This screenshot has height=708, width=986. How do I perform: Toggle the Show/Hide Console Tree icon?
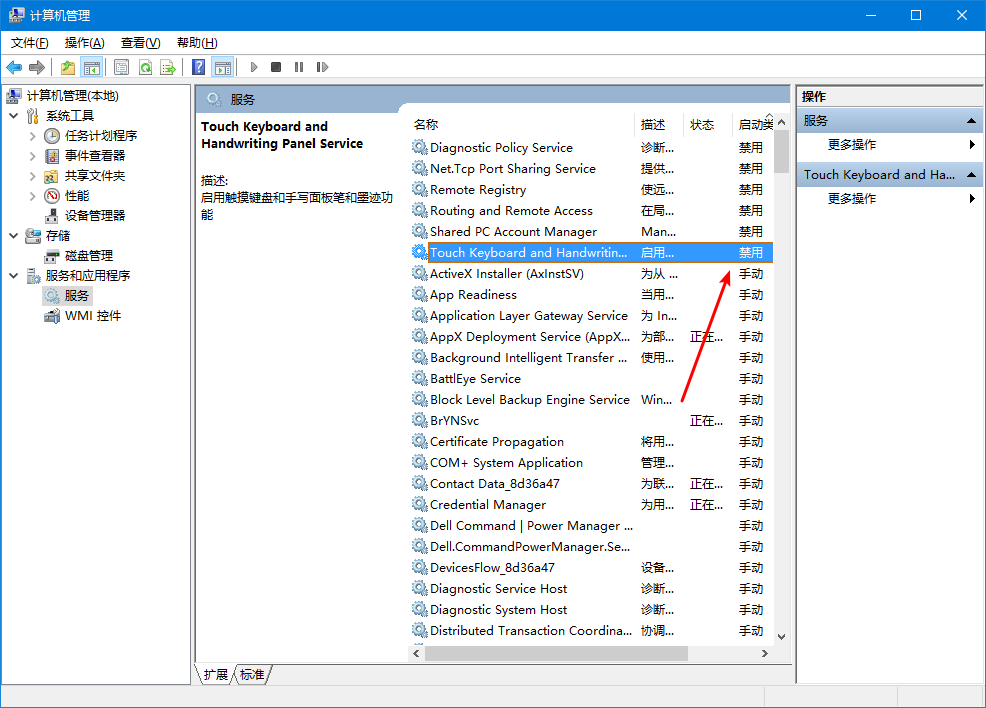91,67
